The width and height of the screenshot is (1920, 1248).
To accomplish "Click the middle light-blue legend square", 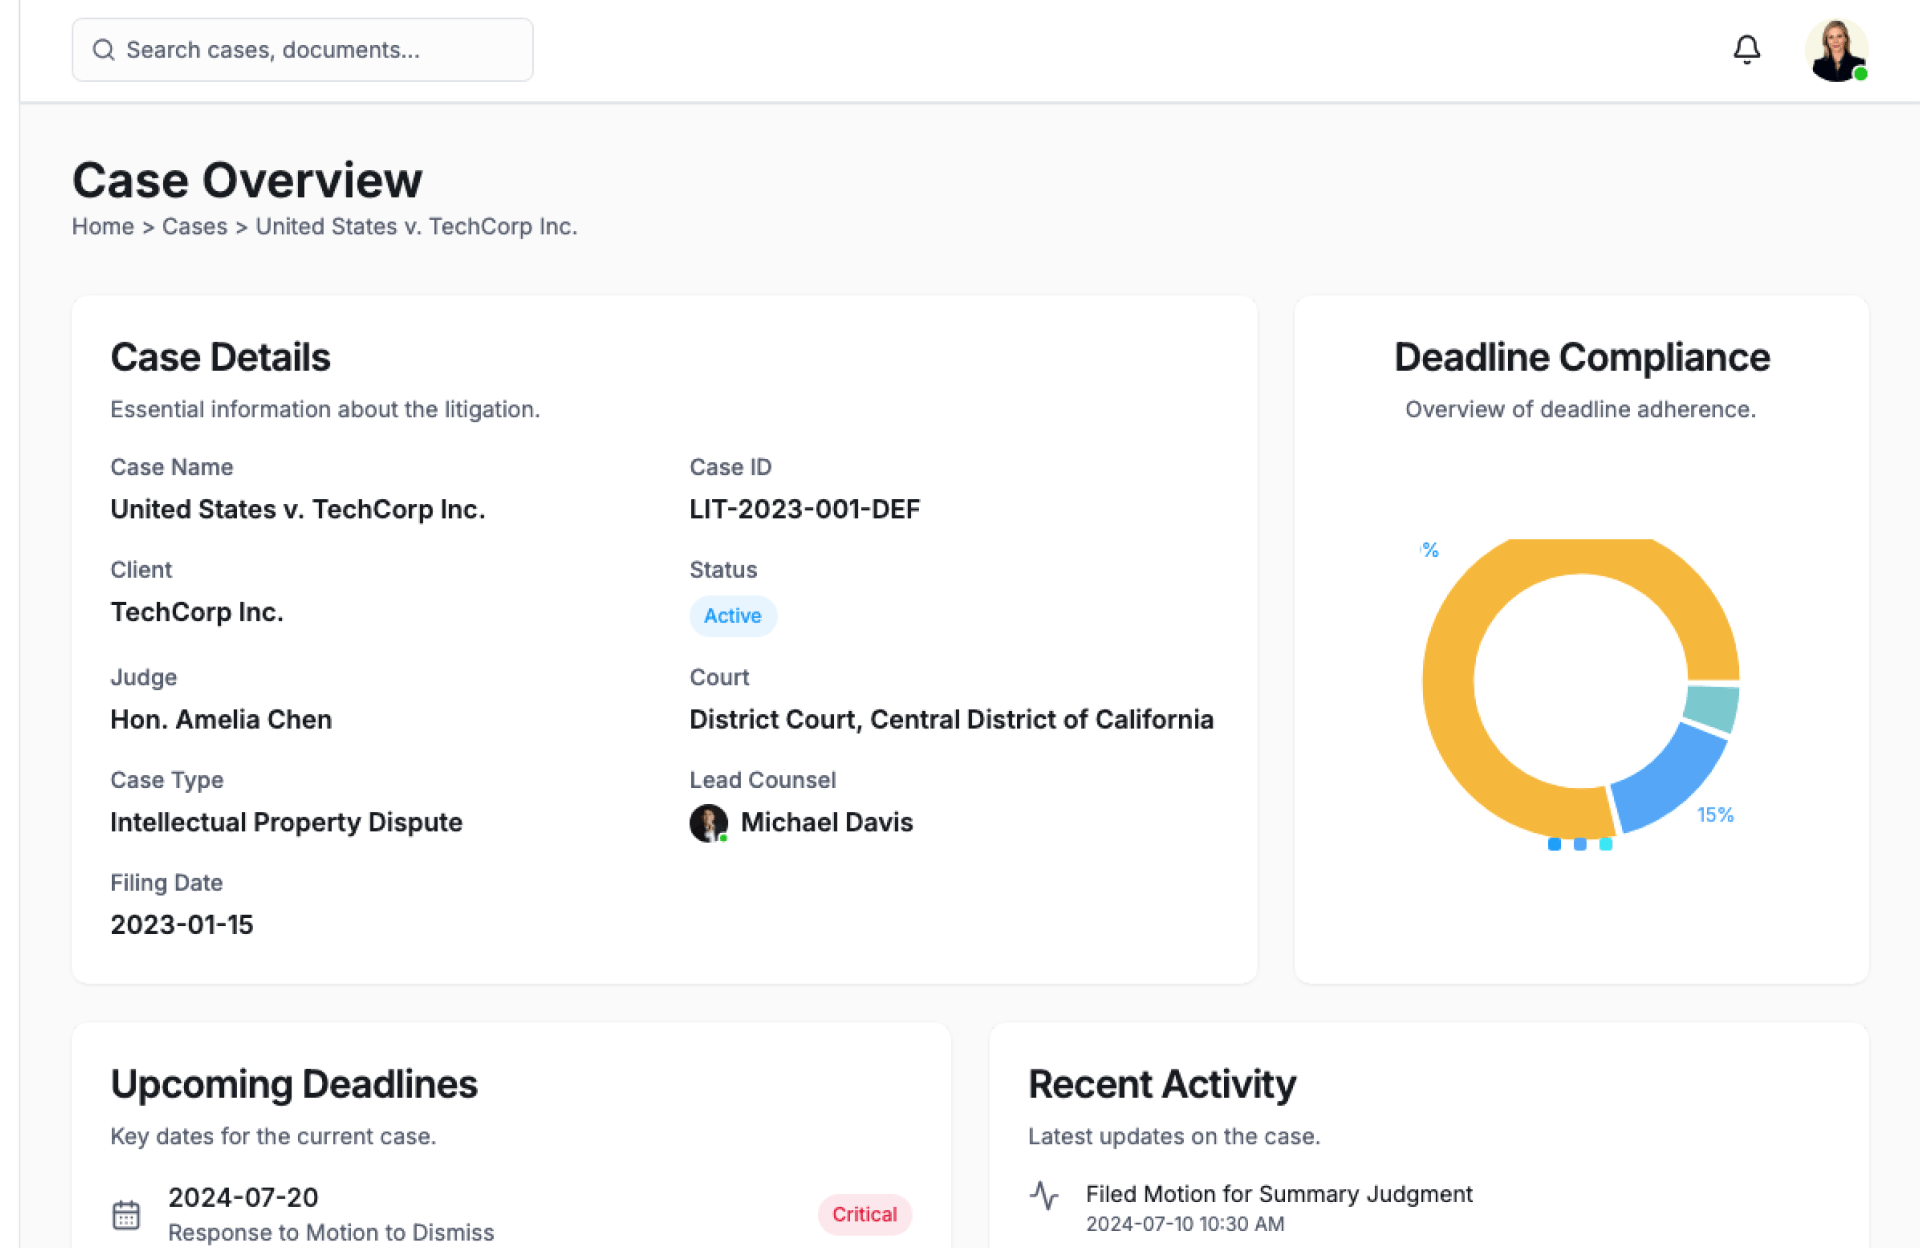I will (1580, 844).
